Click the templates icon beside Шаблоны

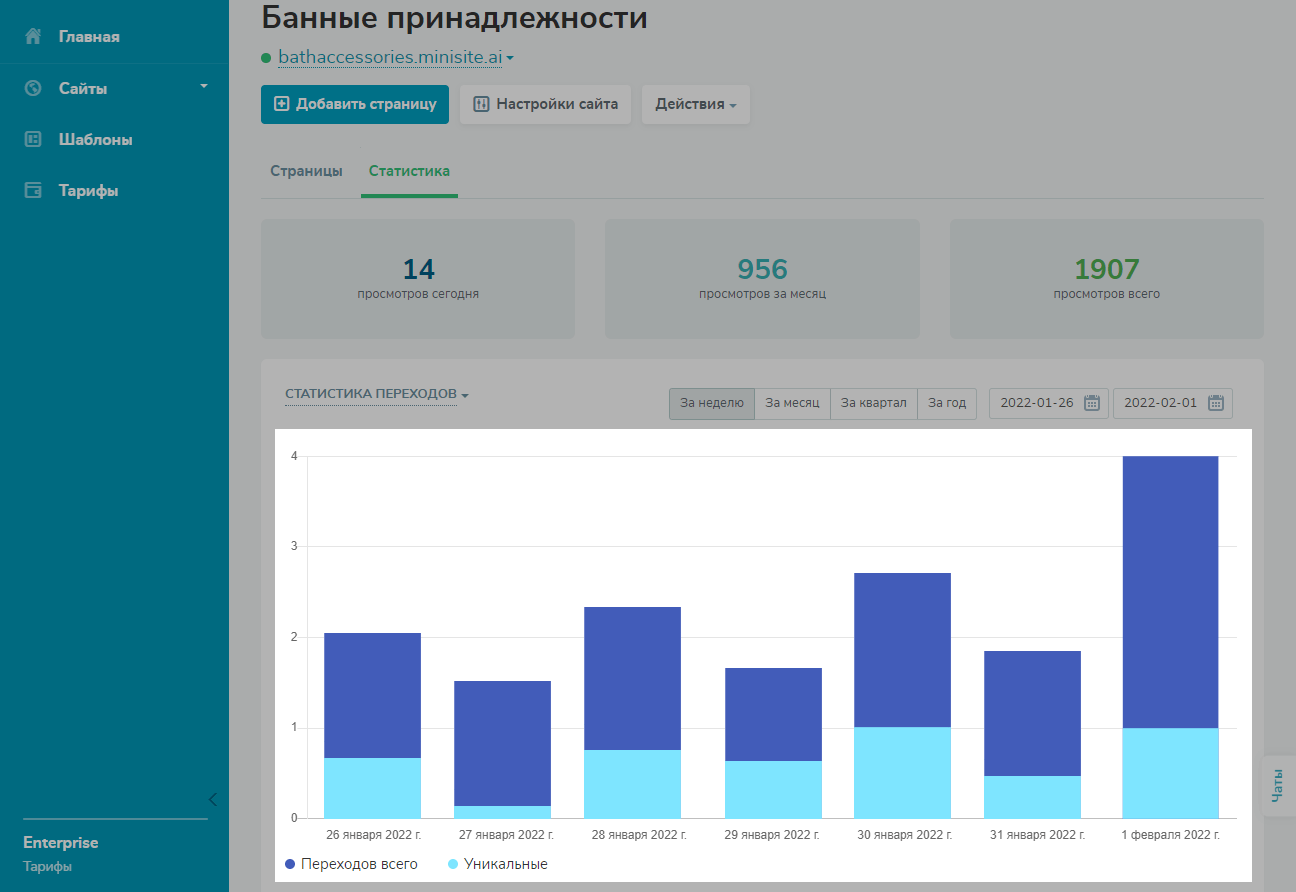point(33,140)
